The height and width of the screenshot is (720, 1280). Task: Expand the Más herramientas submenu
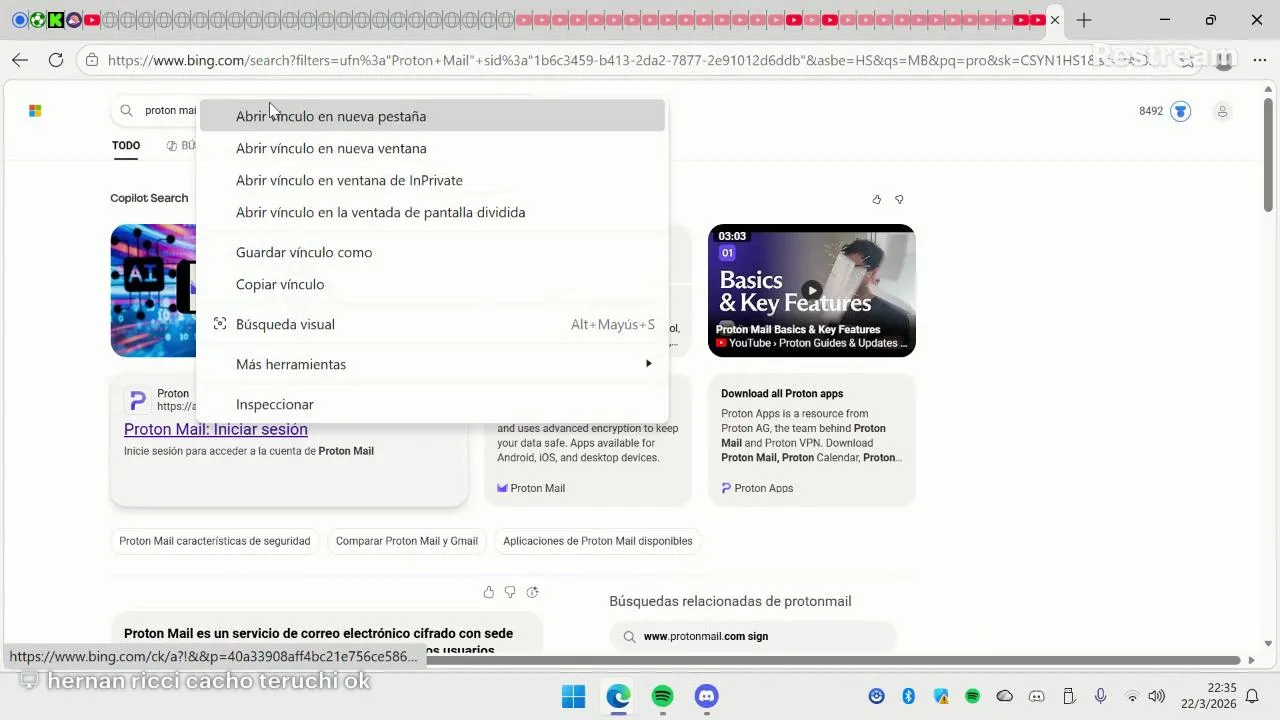click(432, 364)
